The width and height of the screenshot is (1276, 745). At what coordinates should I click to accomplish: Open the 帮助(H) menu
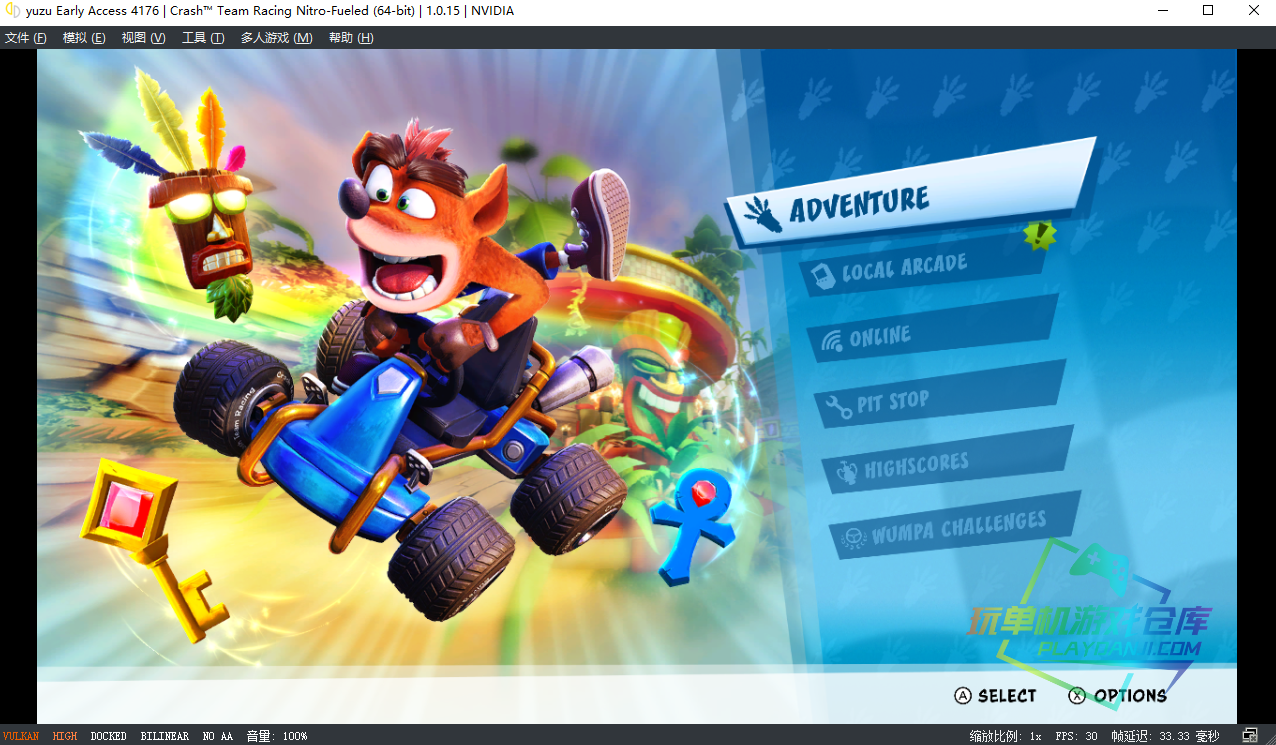tap(351, 38)
